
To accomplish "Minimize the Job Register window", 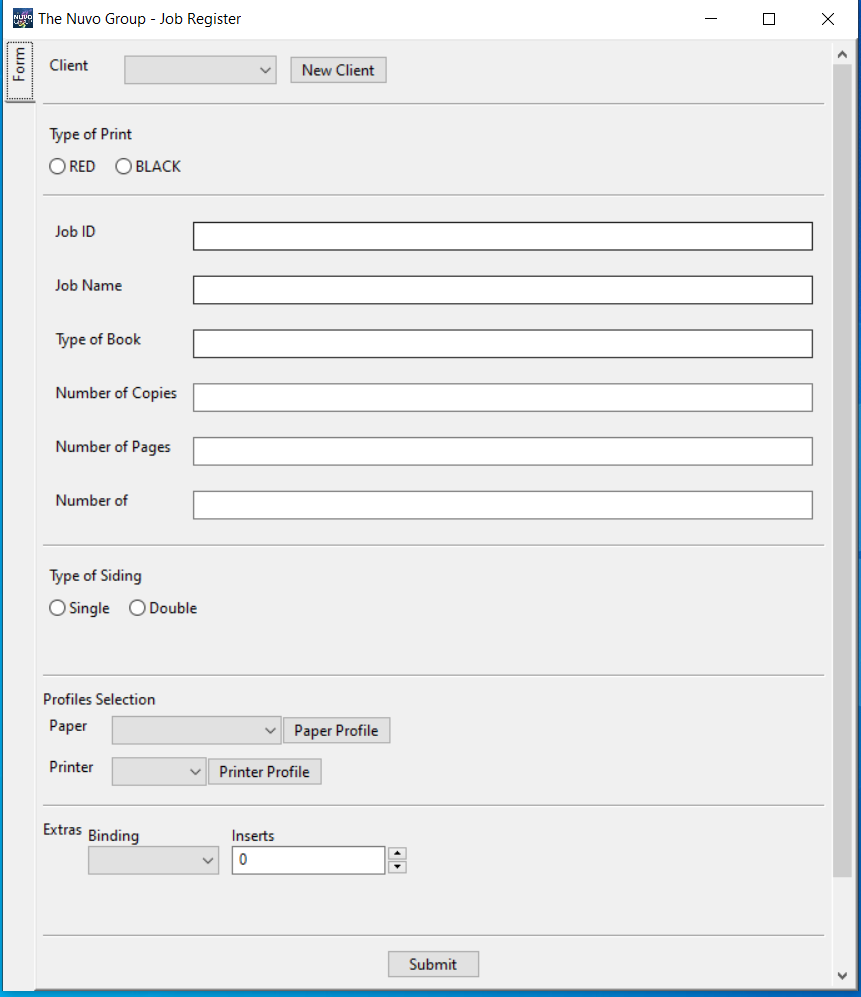I will [x=711, y=19].
